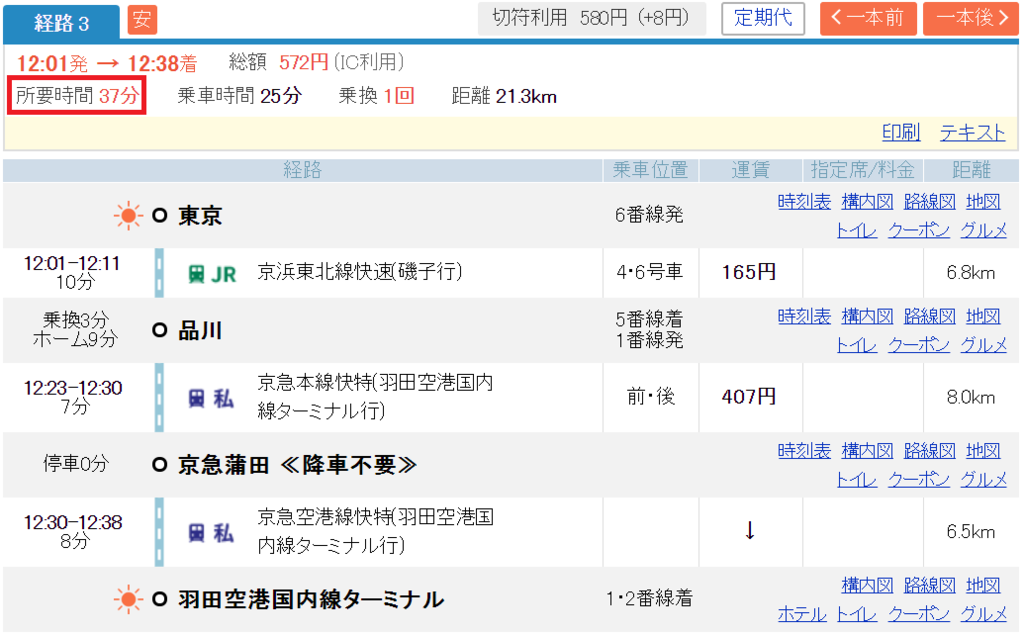Click the 所要時間 37分 text
This screenshot has height=635, width=1024.
77,96
